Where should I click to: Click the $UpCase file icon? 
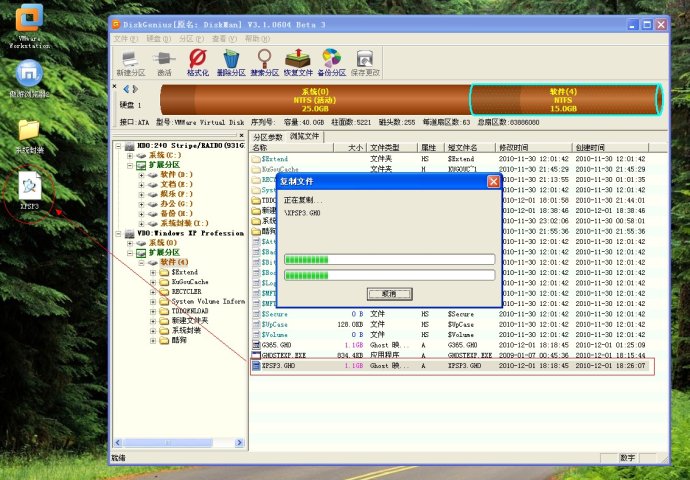[256, 324]
